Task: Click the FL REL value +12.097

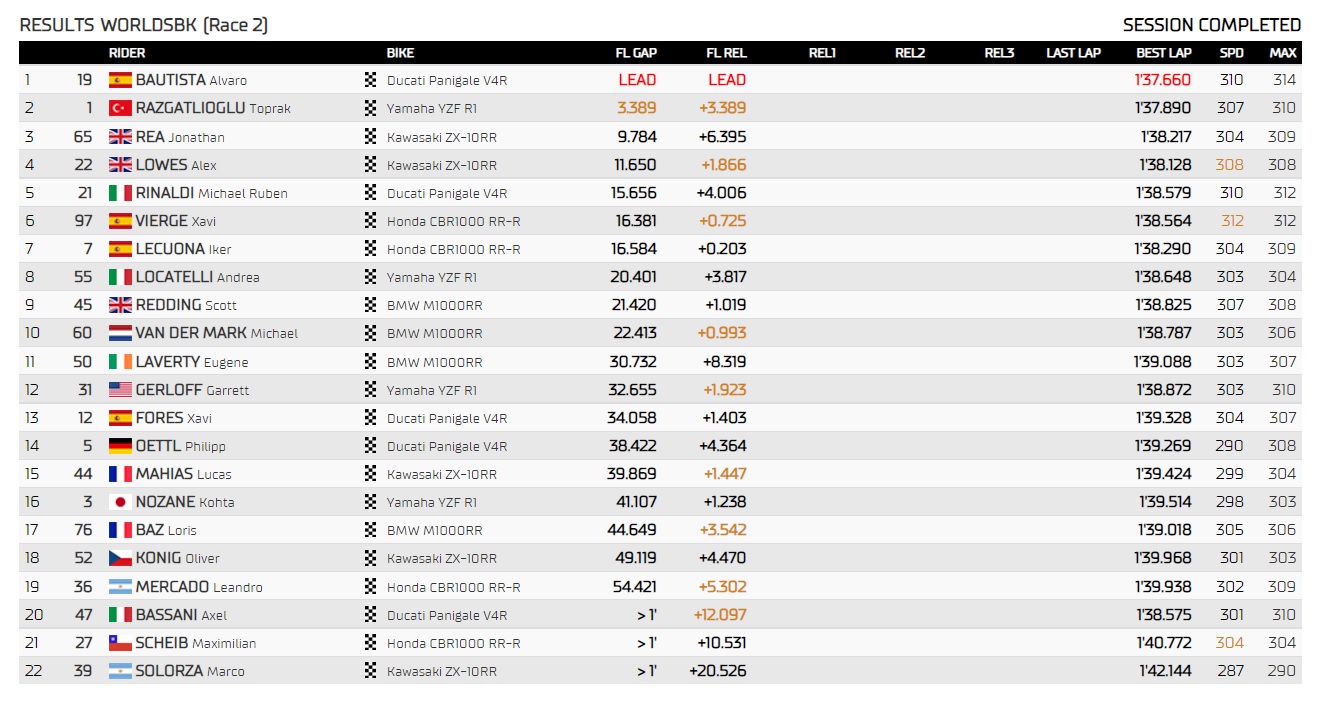Action: click(720, 615)
